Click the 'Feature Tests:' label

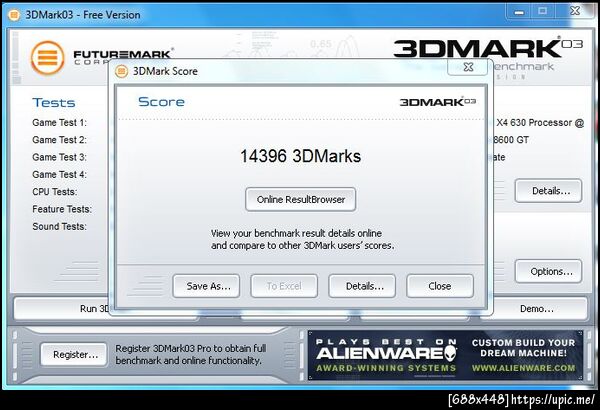coord(62,209)
